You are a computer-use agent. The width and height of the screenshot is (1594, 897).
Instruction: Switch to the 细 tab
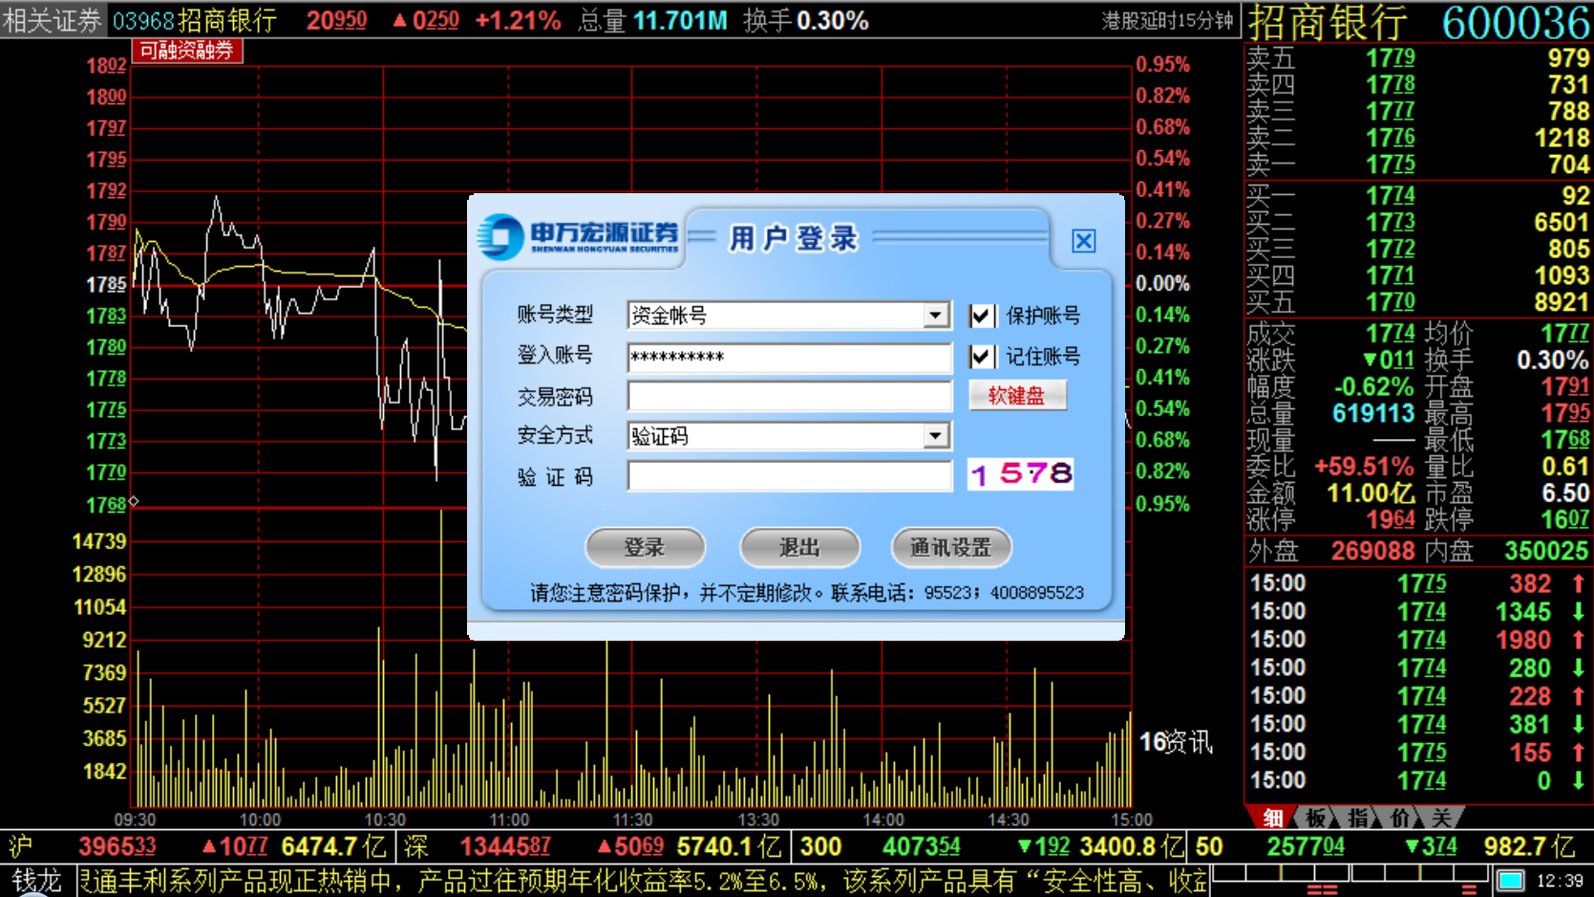pos(1272,818)
